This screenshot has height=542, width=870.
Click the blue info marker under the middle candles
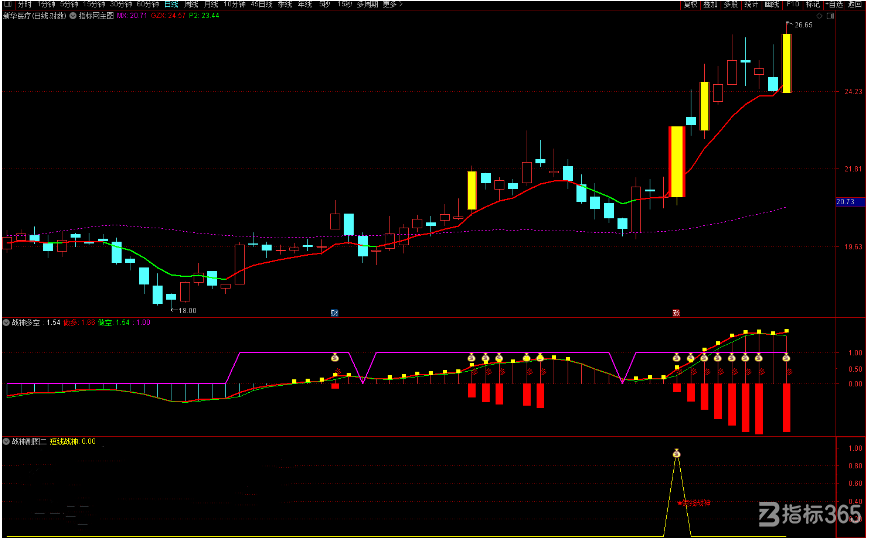click(334, 313)
